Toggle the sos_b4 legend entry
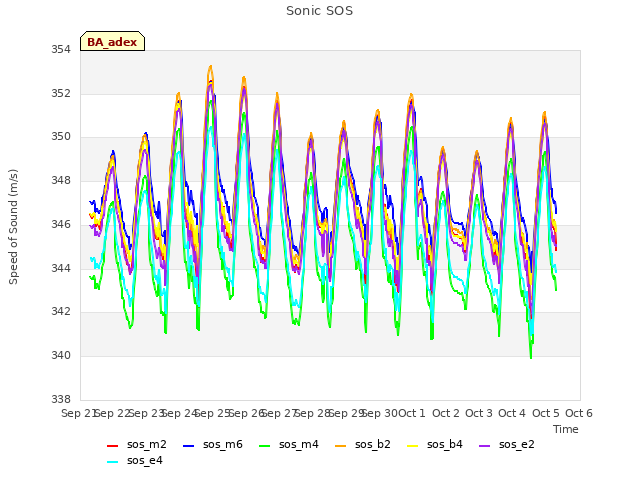The height and width of the screenshot is (480, 640). pyautogui.click(x=435, y=444)
